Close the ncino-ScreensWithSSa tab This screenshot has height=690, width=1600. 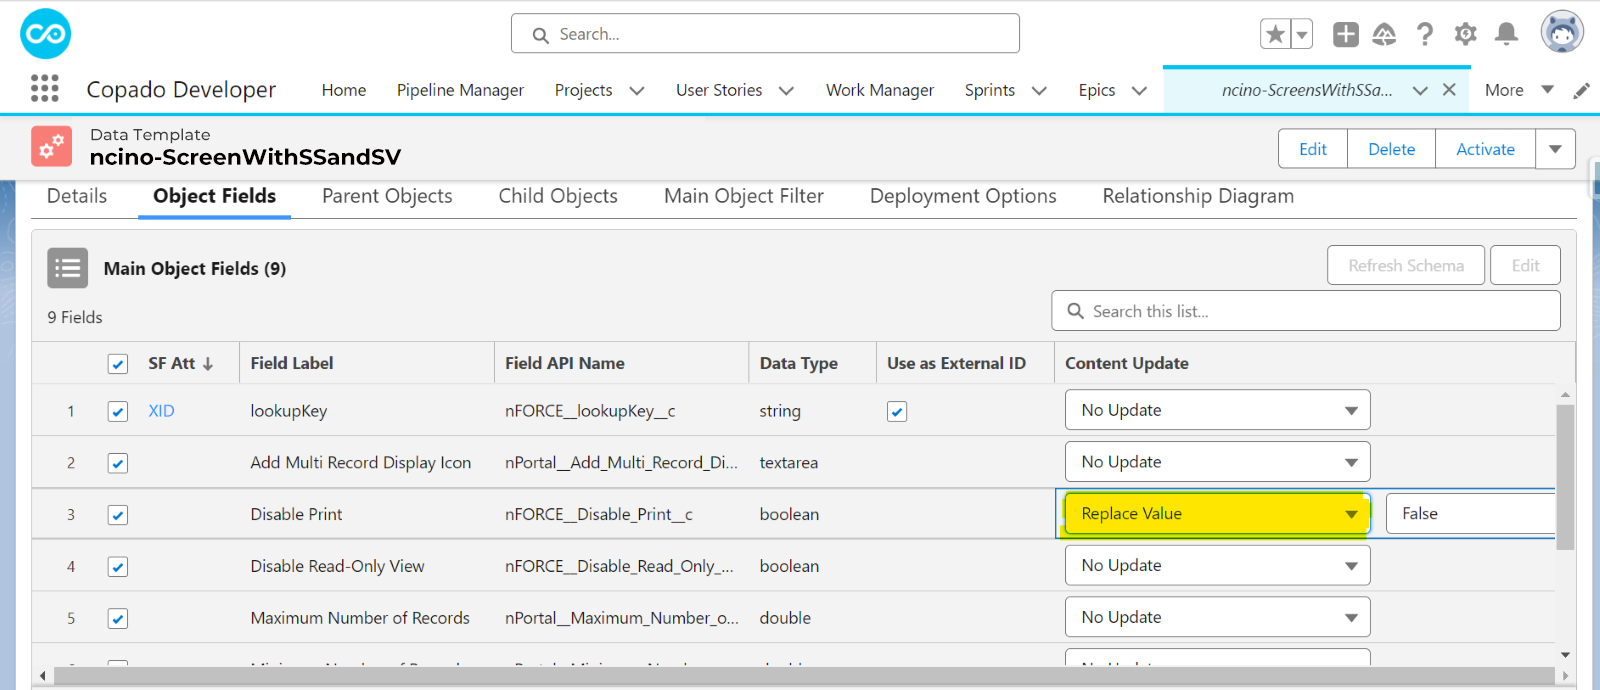(1449, 89)
